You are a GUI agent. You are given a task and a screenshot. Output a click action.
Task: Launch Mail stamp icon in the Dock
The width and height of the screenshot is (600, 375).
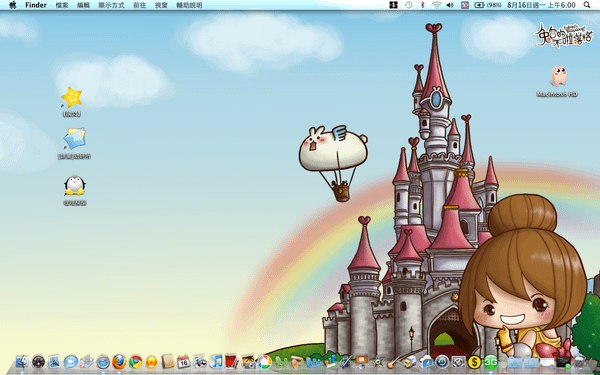[x=55, y=361]
